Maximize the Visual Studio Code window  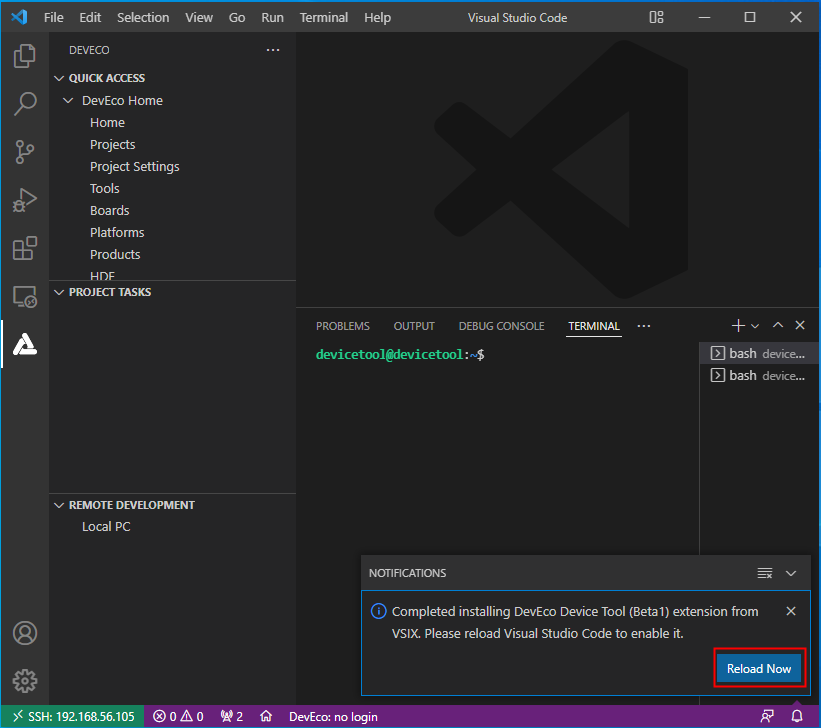[750, 17]
